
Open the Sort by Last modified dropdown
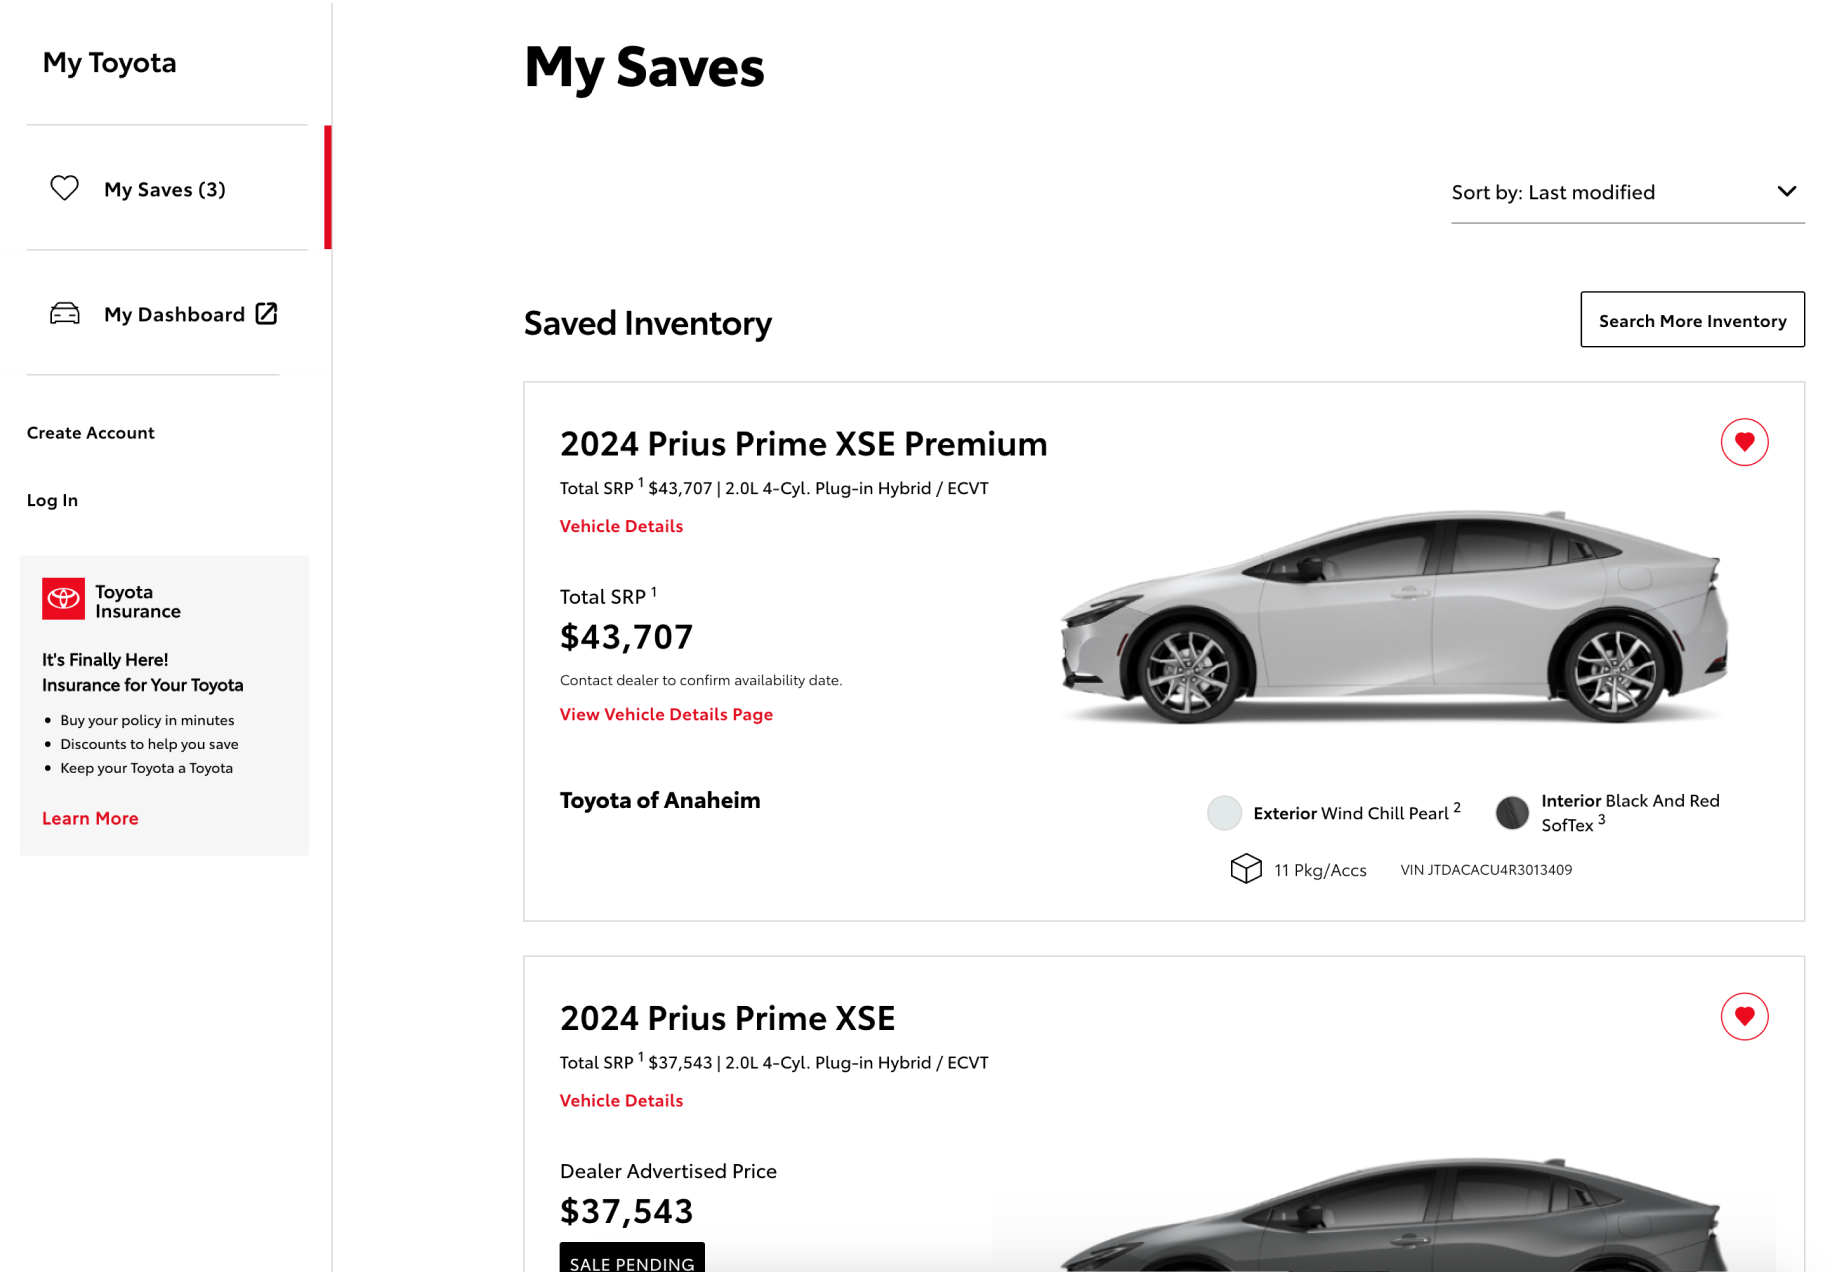coord(1627,192)
